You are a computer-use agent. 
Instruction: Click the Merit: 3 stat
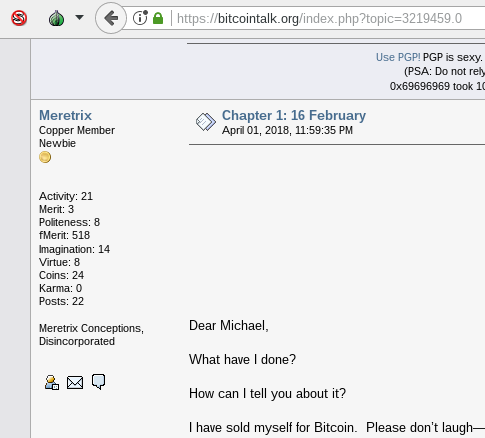[x=56, y=209]
